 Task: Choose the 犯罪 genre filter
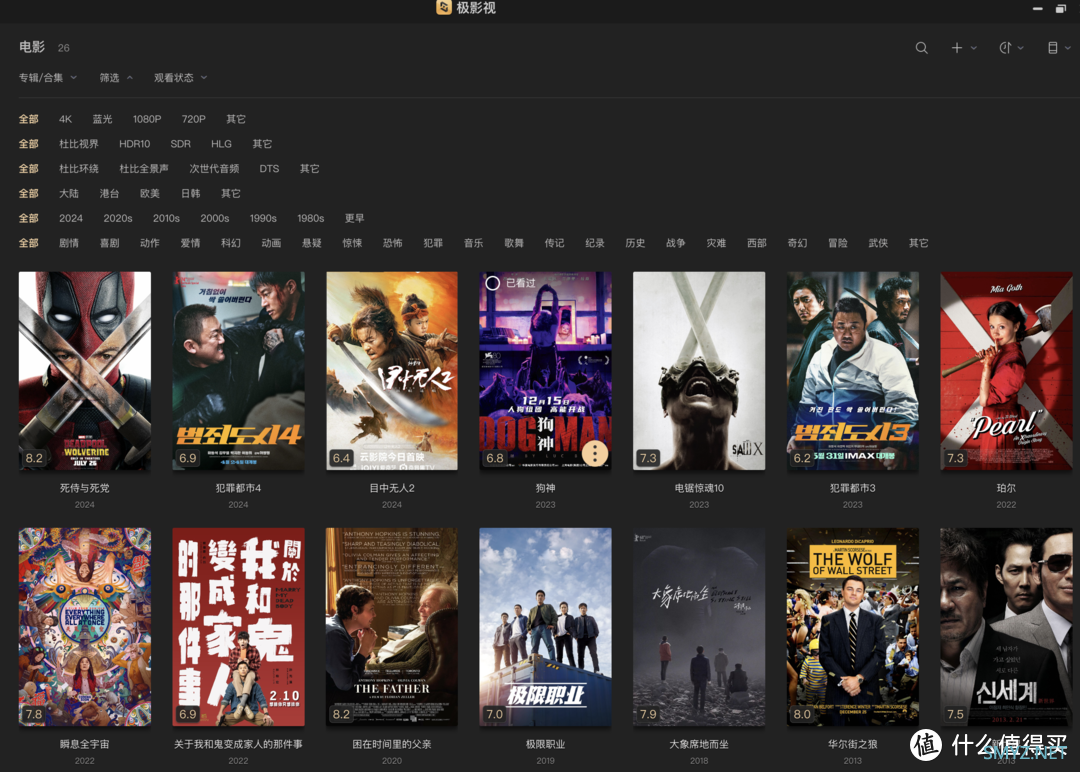tap(433, 243)
